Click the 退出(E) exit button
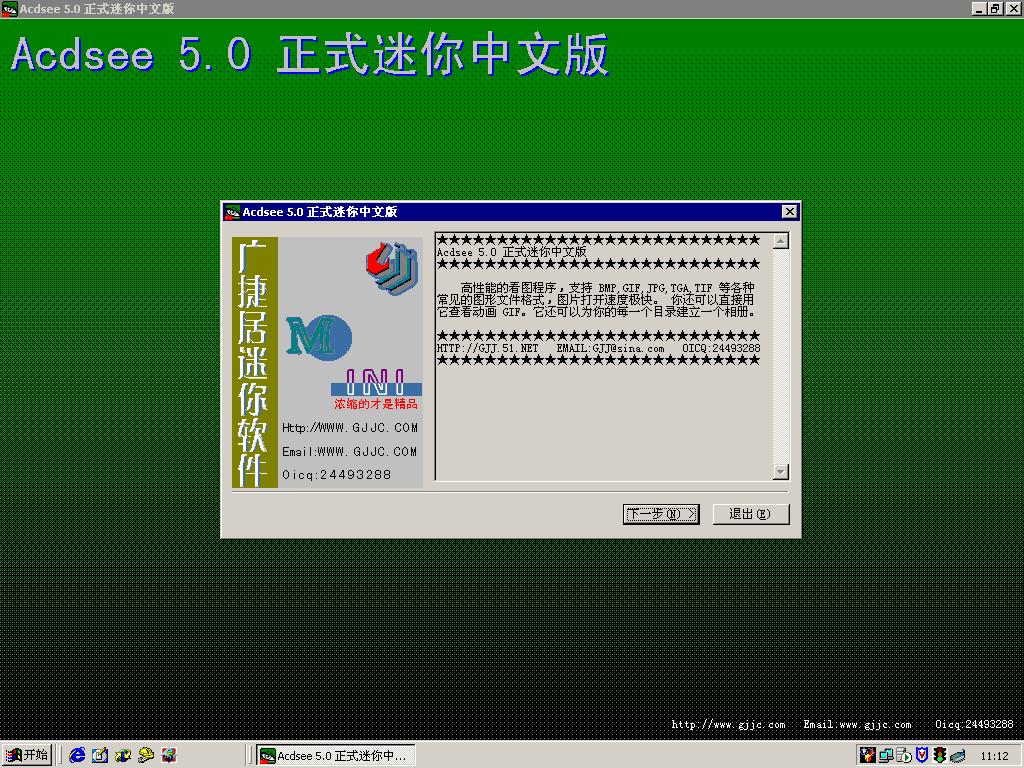Image resolution: width=1024 pixels, height=768 pixels. pyautogui.click(x=750, y=514)
